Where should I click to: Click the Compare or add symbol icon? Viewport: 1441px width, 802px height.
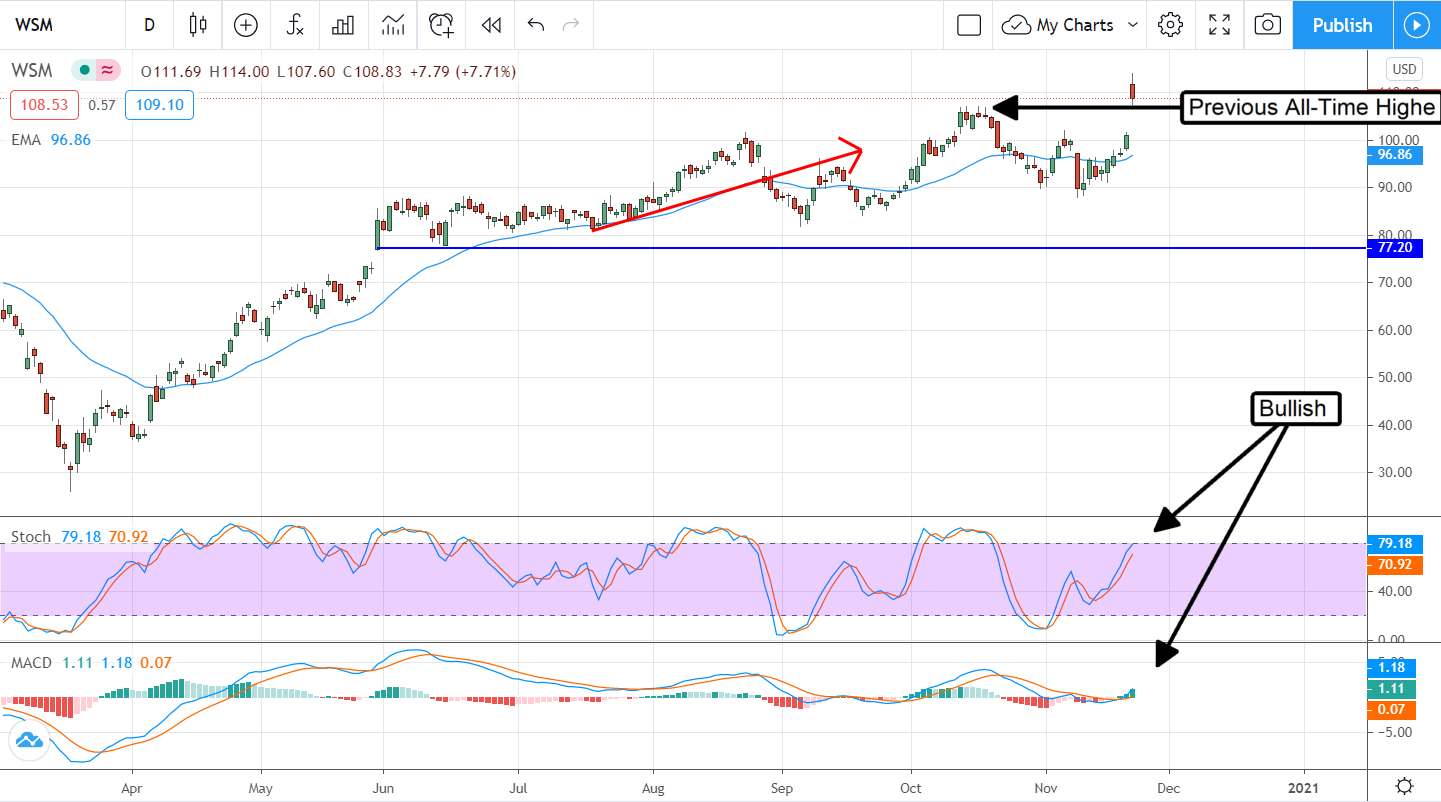(x=245, y=25)
